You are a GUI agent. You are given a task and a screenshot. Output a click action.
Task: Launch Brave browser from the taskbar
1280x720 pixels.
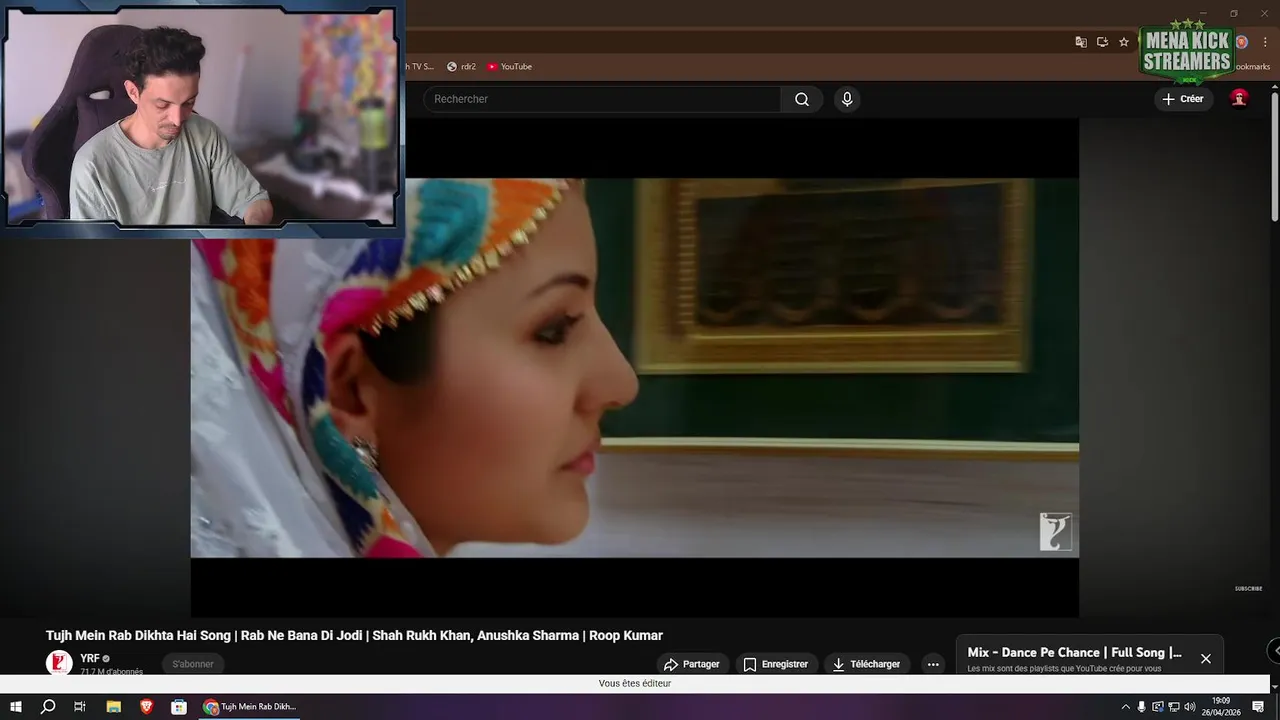147,707
